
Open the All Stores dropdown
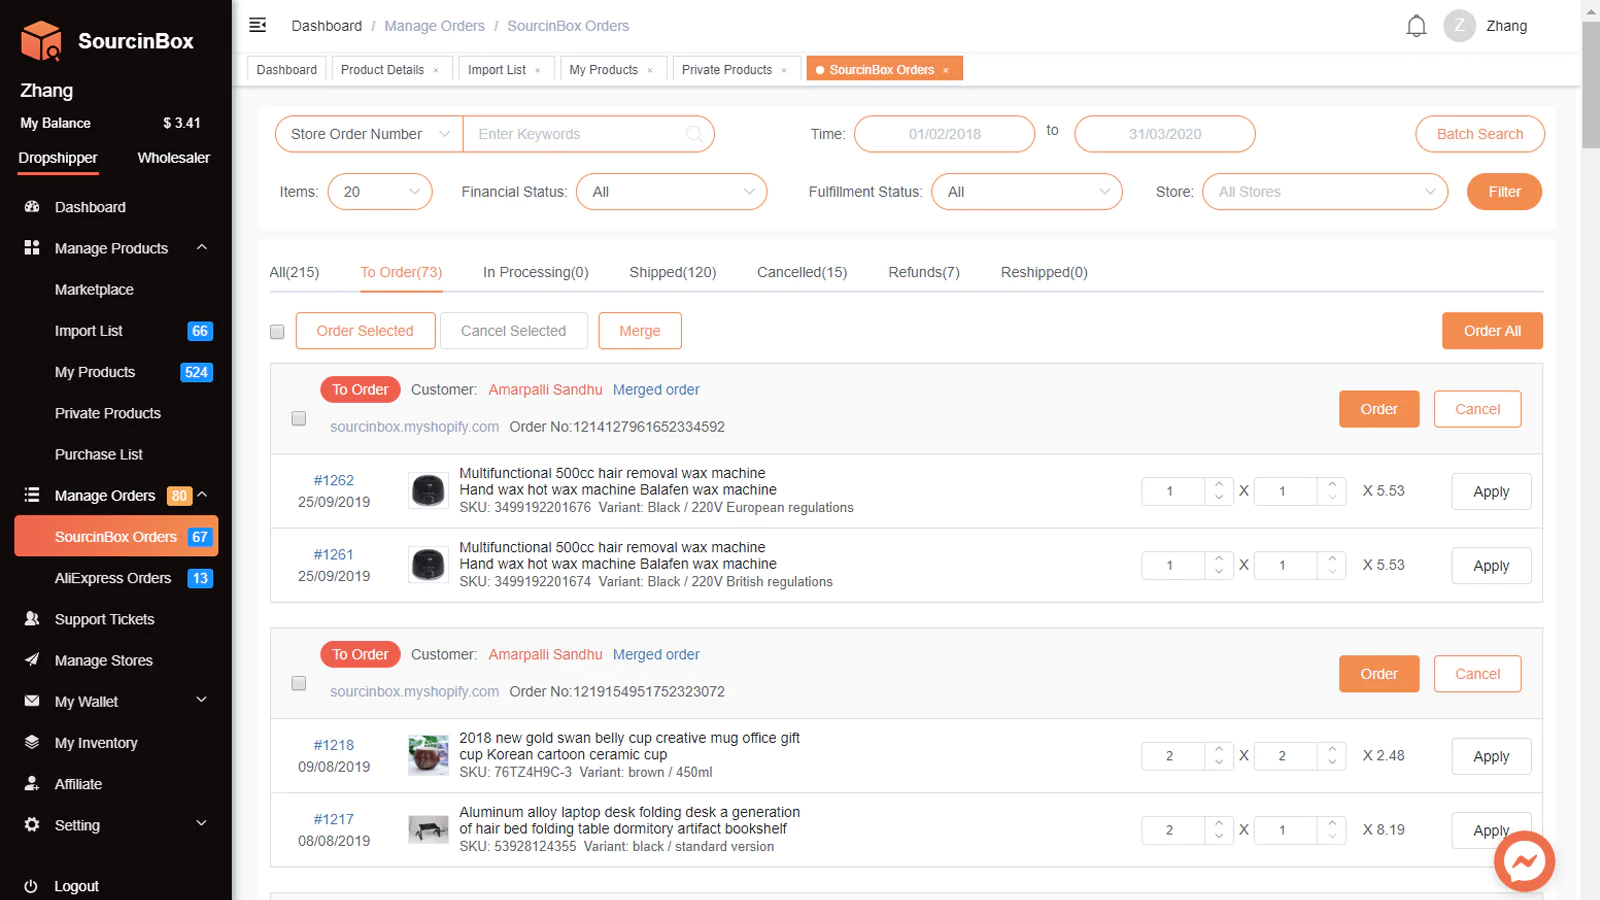coord(1325,192)
